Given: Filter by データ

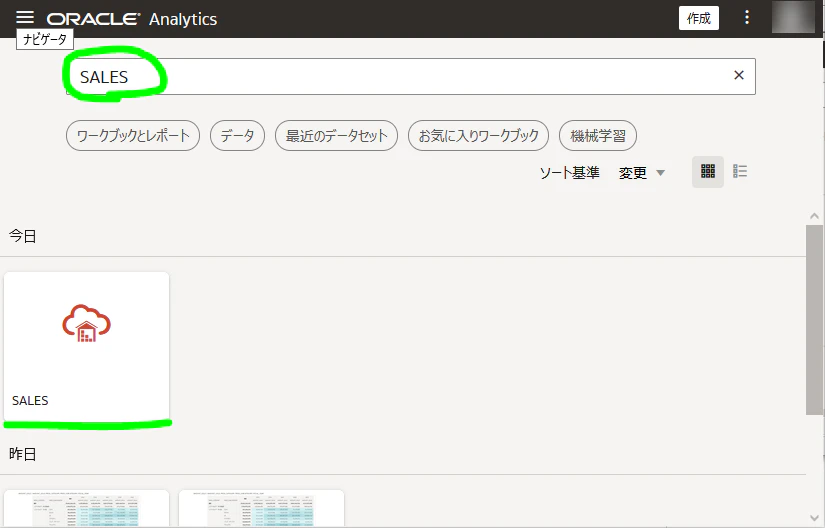Looking at the screenshot, I should [237, 136].
